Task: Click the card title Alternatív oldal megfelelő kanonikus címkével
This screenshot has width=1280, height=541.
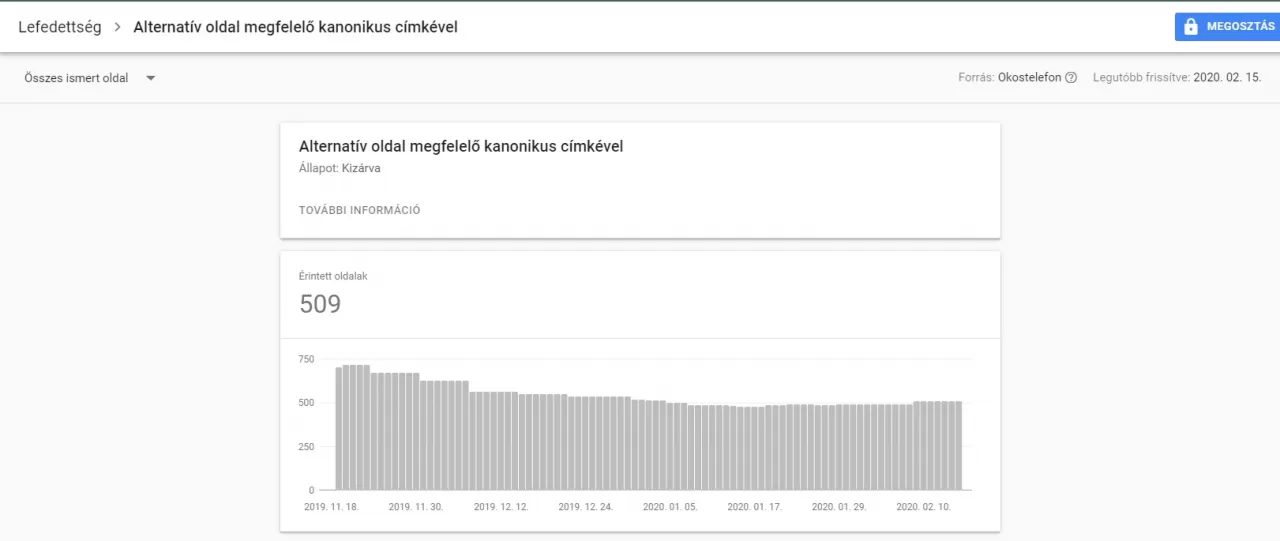Action: [x=461, y=146]
